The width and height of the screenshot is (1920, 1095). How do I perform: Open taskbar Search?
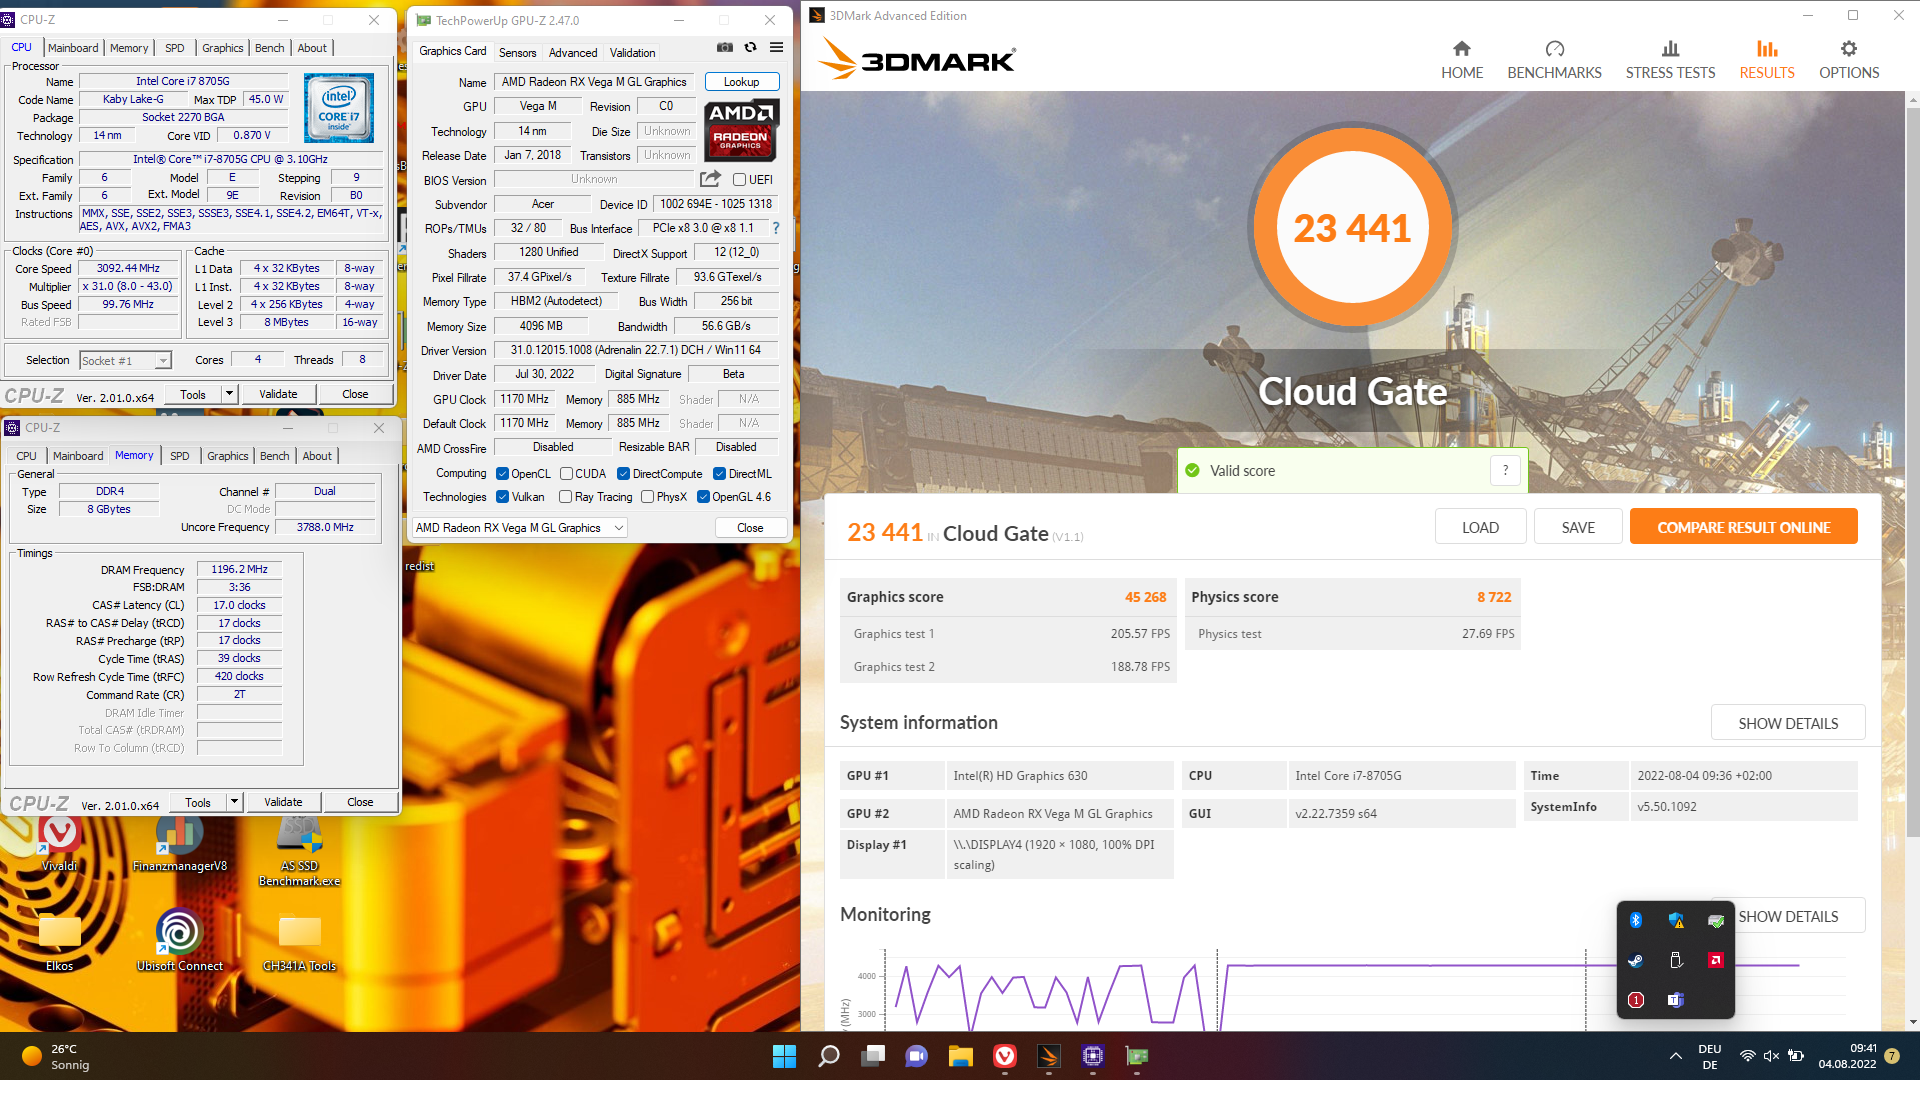pos(829,1056)
